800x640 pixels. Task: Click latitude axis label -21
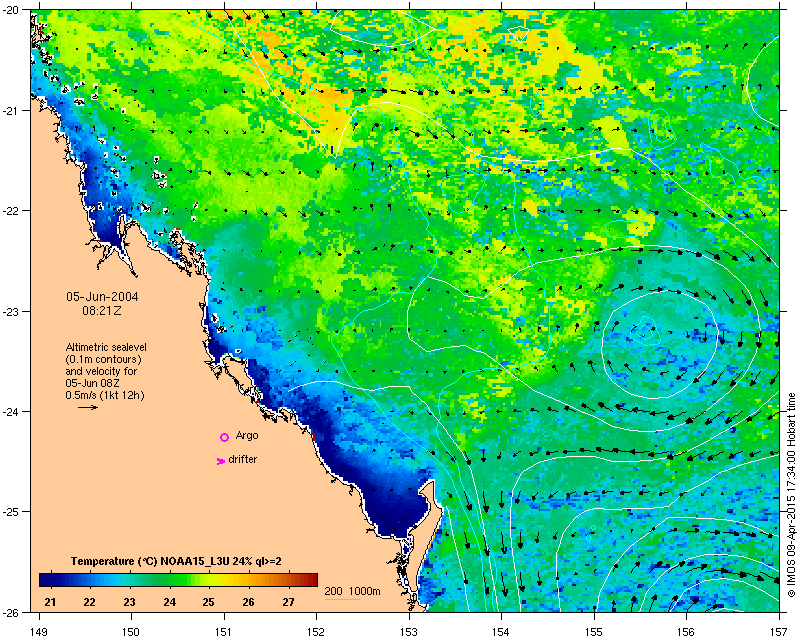[11, 111]
